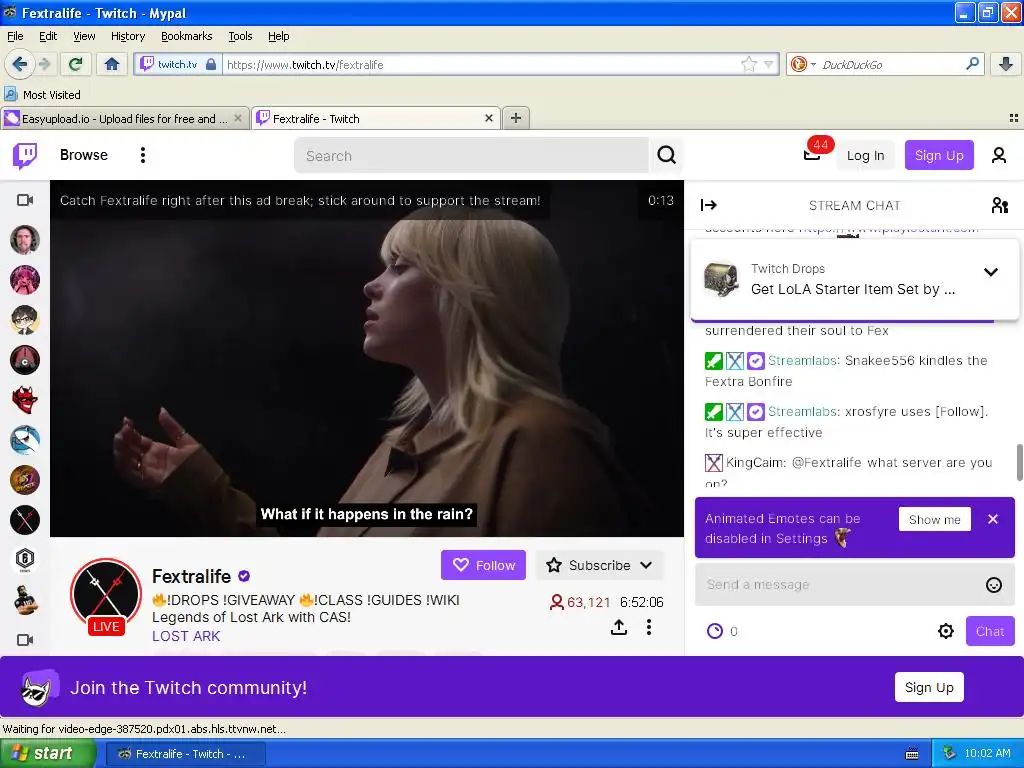Open the list all tabs button

[1013, 118]
